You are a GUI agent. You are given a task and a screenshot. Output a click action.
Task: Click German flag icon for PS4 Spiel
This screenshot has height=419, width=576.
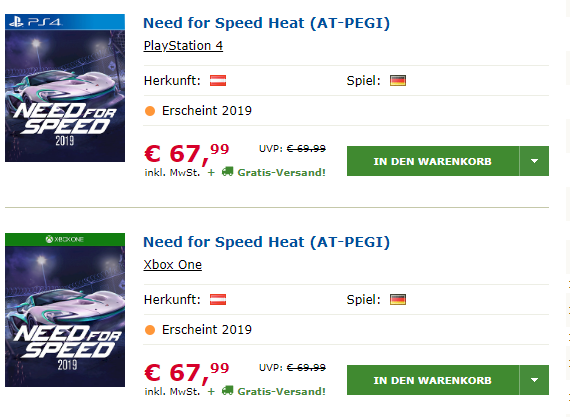[x=398, y=80]
